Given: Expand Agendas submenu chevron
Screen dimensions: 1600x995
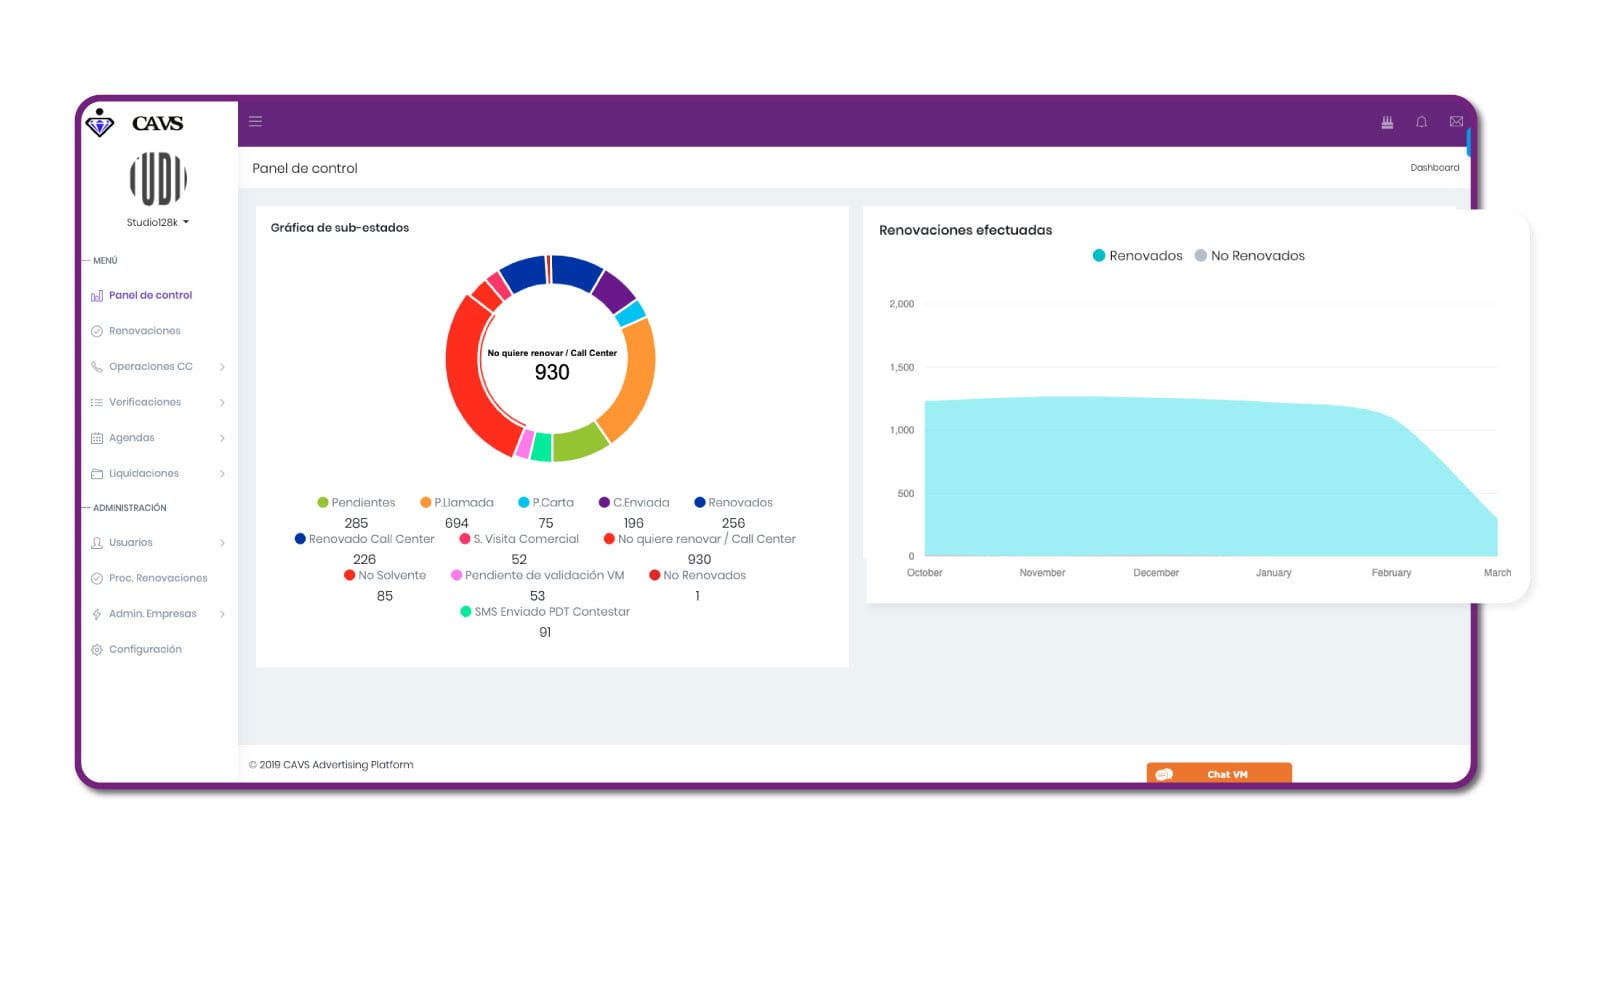Looking at the screenshot, I should [222, 438].
